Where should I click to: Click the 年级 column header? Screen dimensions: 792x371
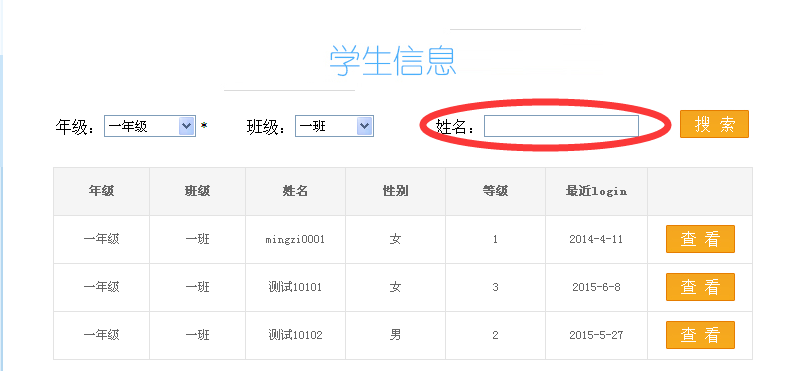[102, 191]
